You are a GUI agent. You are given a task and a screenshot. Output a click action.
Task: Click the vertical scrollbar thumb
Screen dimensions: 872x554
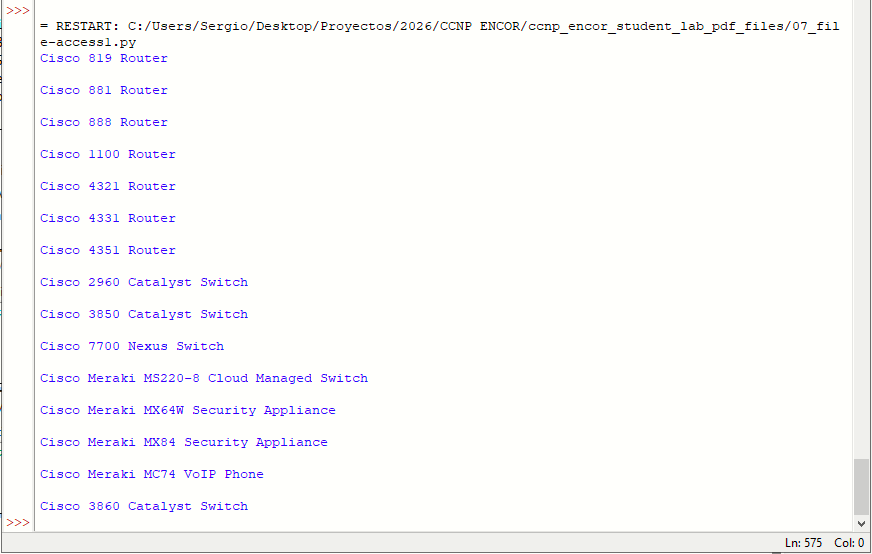click(x=861, y=487)
